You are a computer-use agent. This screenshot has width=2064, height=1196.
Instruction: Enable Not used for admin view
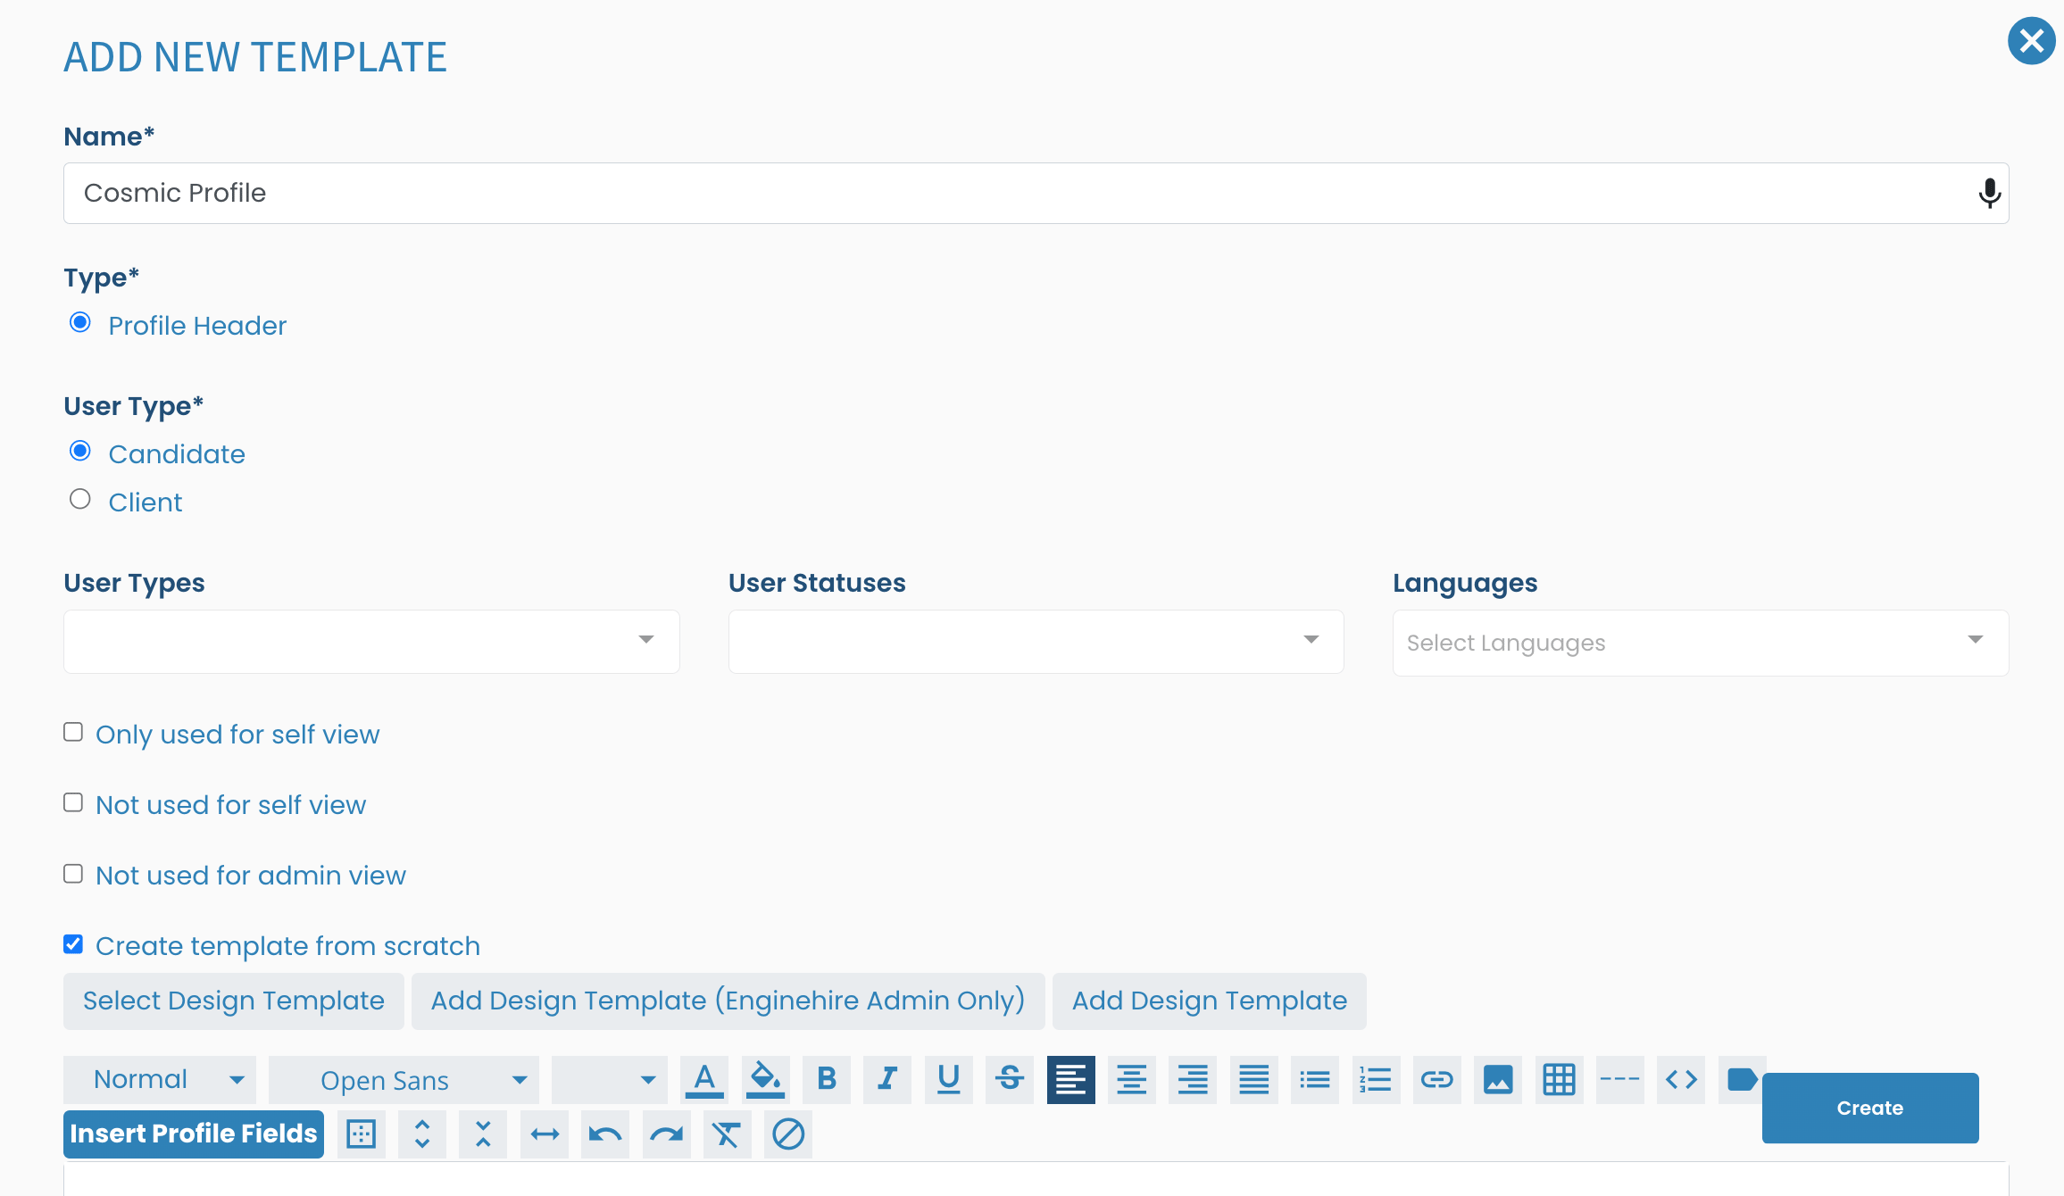73,874
